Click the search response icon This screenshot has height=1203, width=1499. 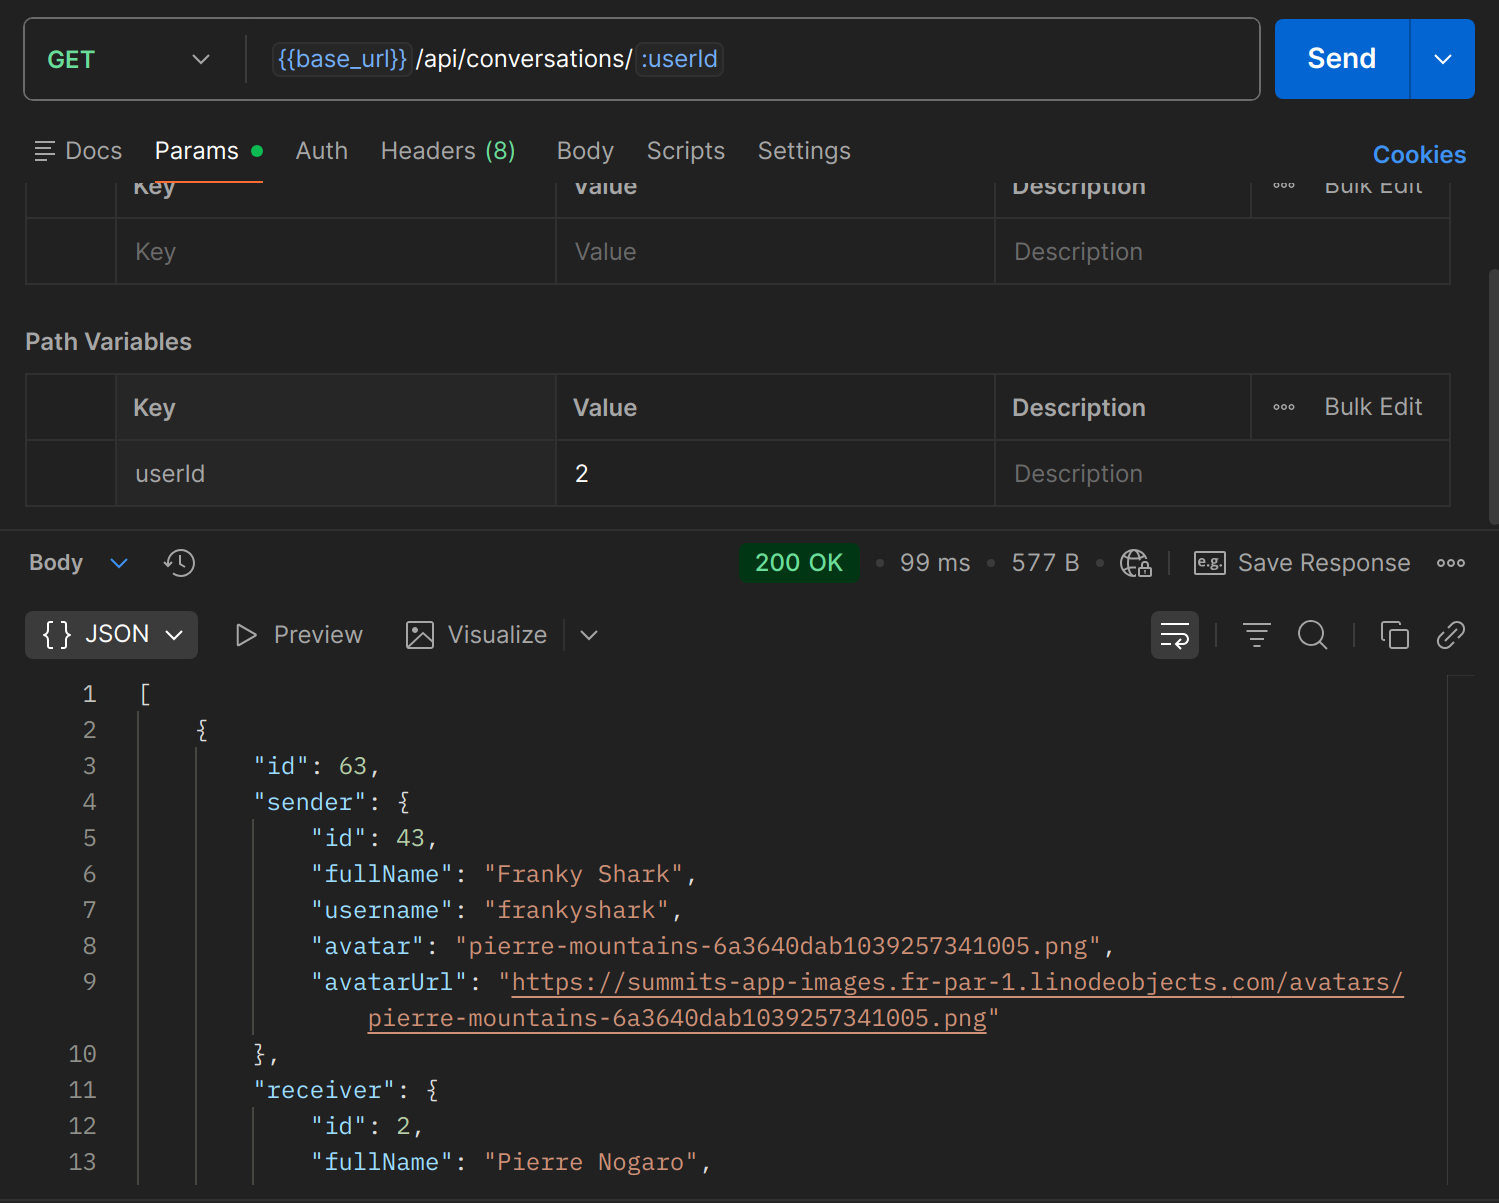tap(1313, 635)
